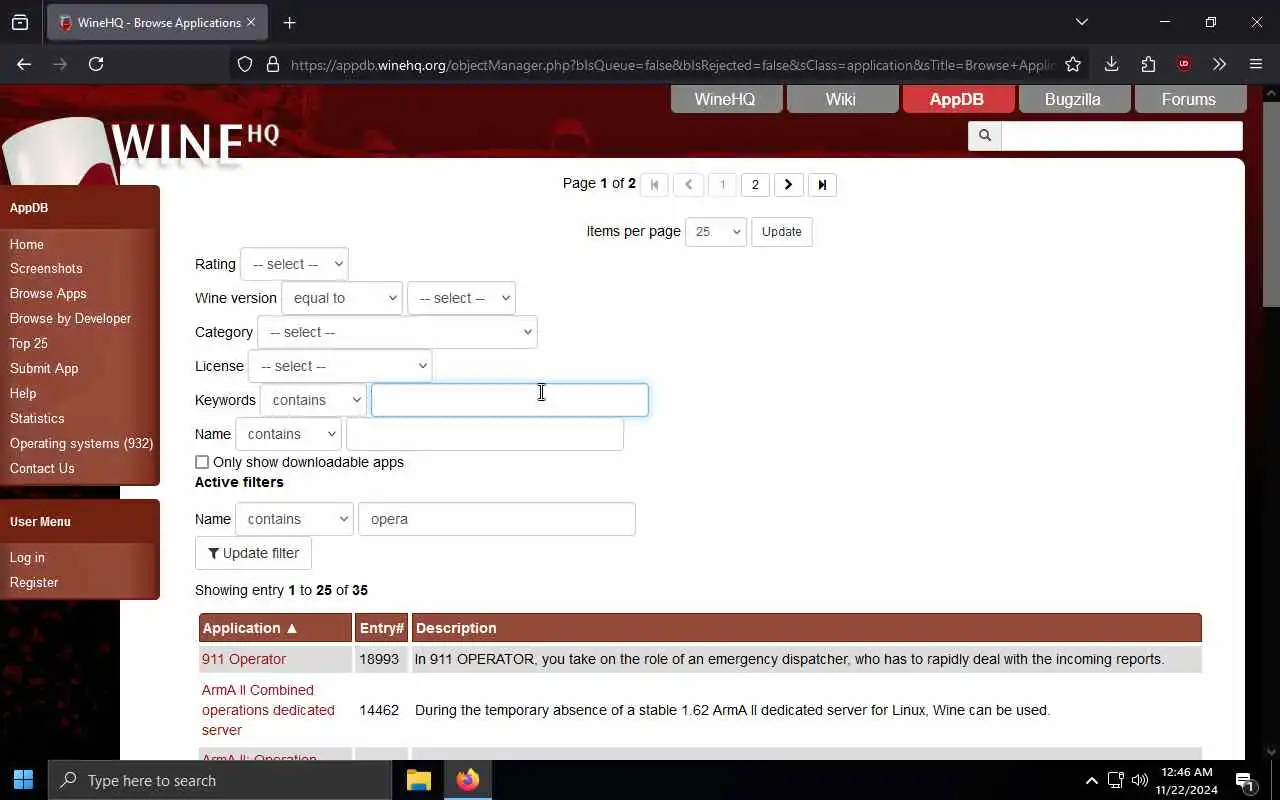Switch to the Wiki tab

click(841, 99)
